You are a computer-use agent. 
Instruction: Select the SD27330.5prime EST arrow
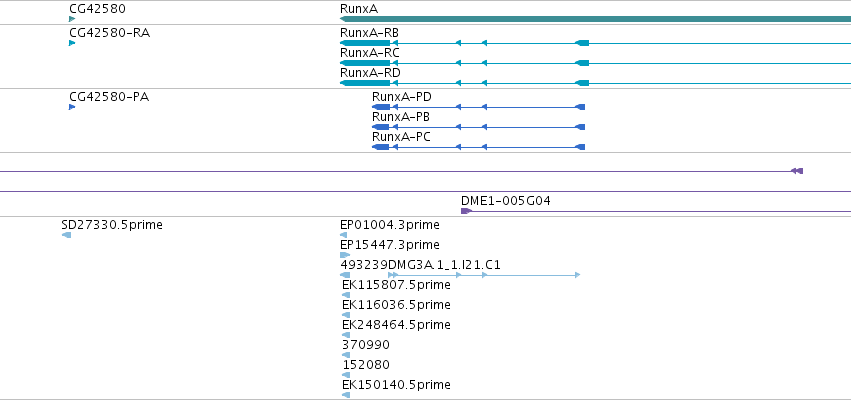[x=66, y=234]
